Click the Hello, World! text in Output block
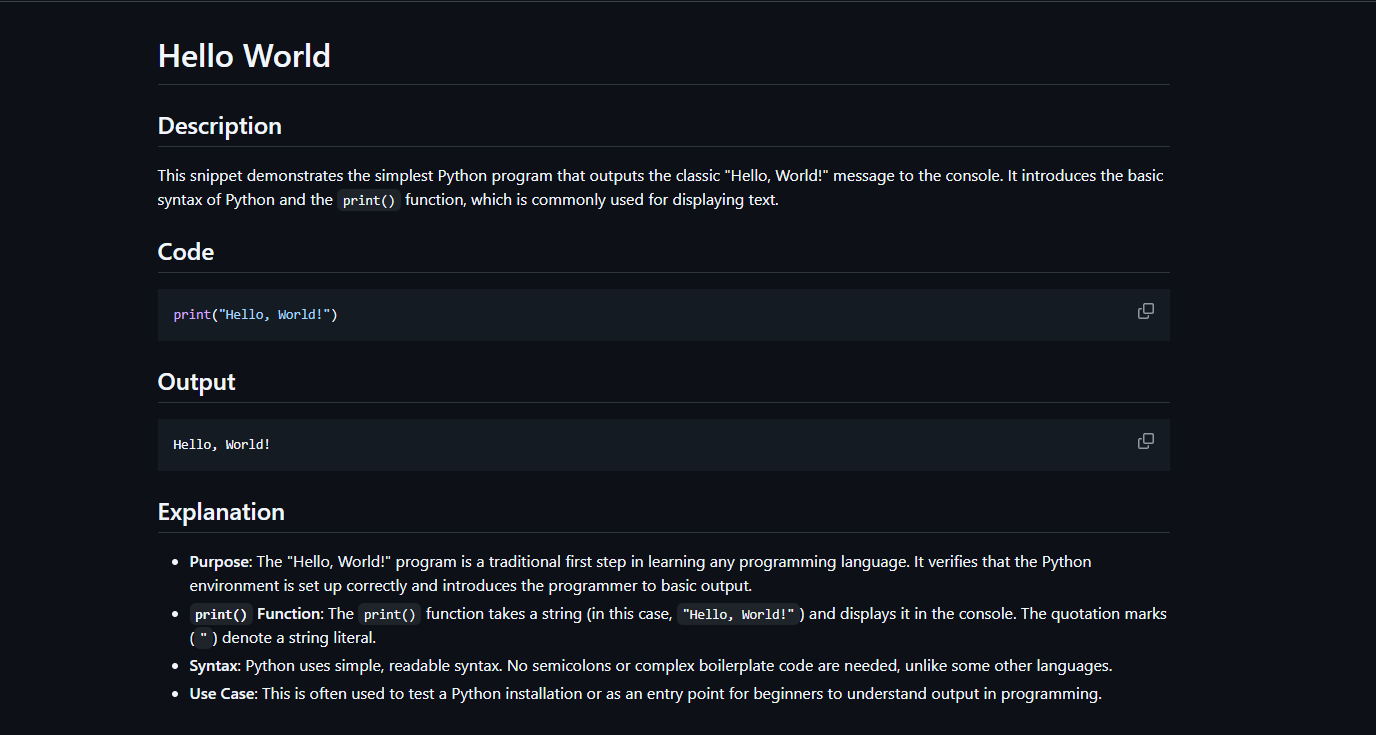This screenshot has height=735, width=1376. click(x=222, y=445)
